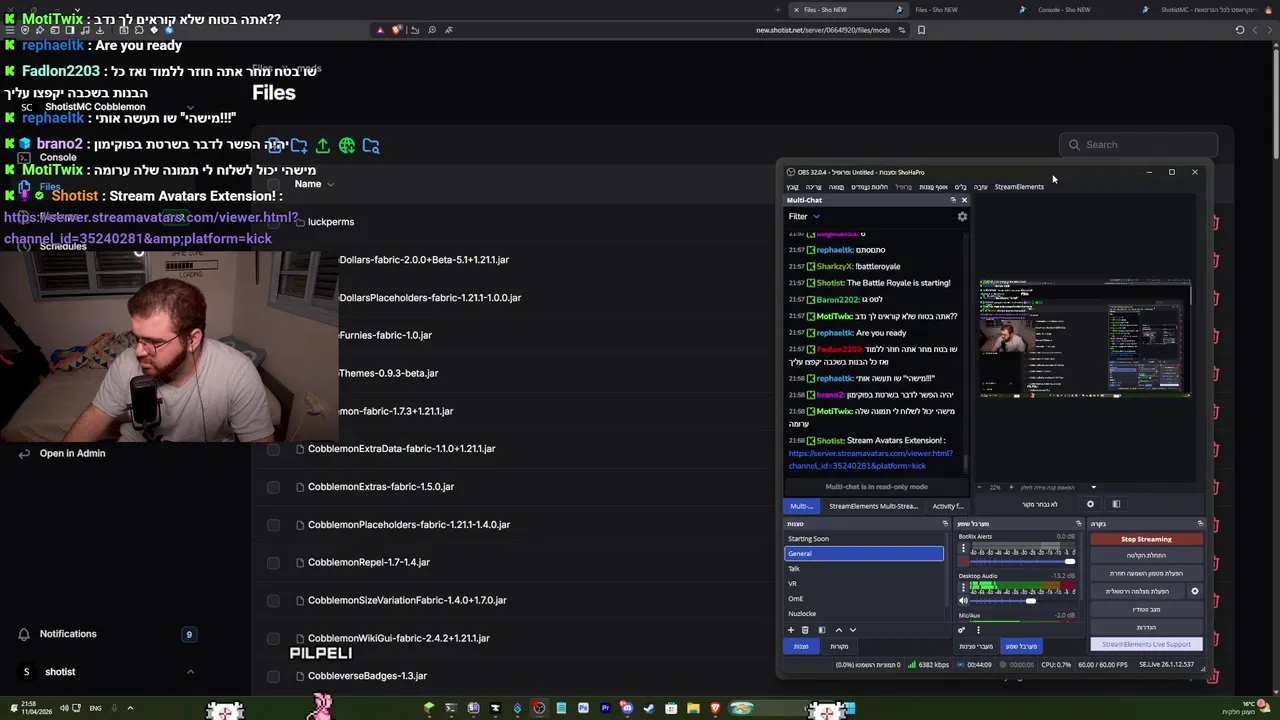
Task: Close the Multi-Chat dock panel
Action: [x=964, y=200]
